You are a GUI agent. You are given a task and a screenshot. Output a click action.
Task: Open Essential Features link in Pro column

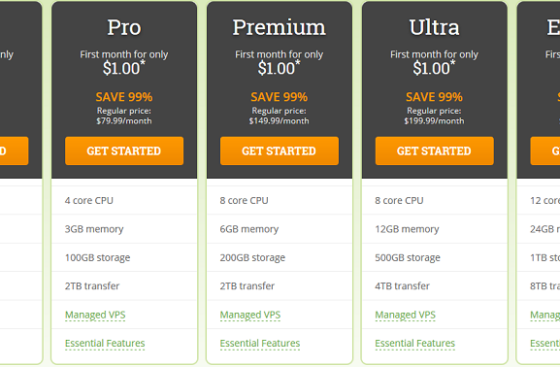pyautogui.click(x=105, y=343)
